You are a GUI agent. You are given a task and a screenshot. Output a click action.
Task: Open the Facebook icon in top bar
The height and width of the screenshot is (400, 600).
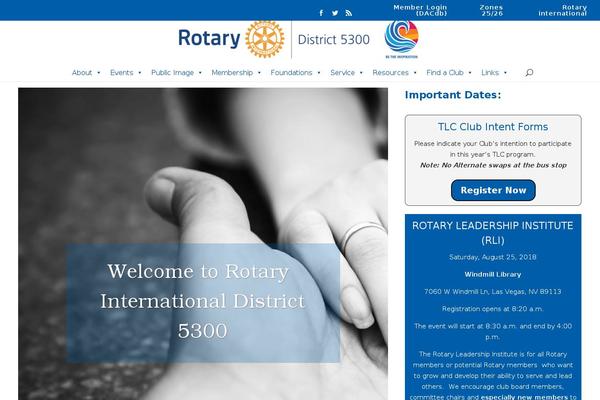(321, 13)
